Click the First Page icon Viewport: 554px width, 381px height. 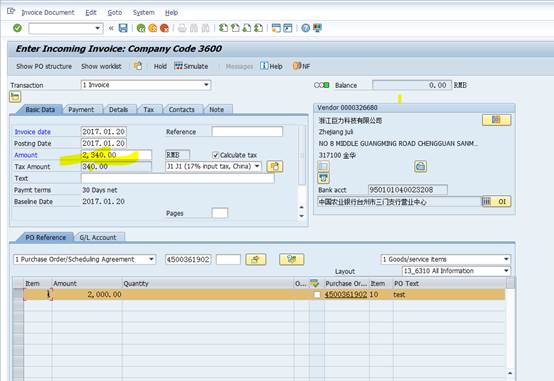pyautogui.click(x=223, y=28)
